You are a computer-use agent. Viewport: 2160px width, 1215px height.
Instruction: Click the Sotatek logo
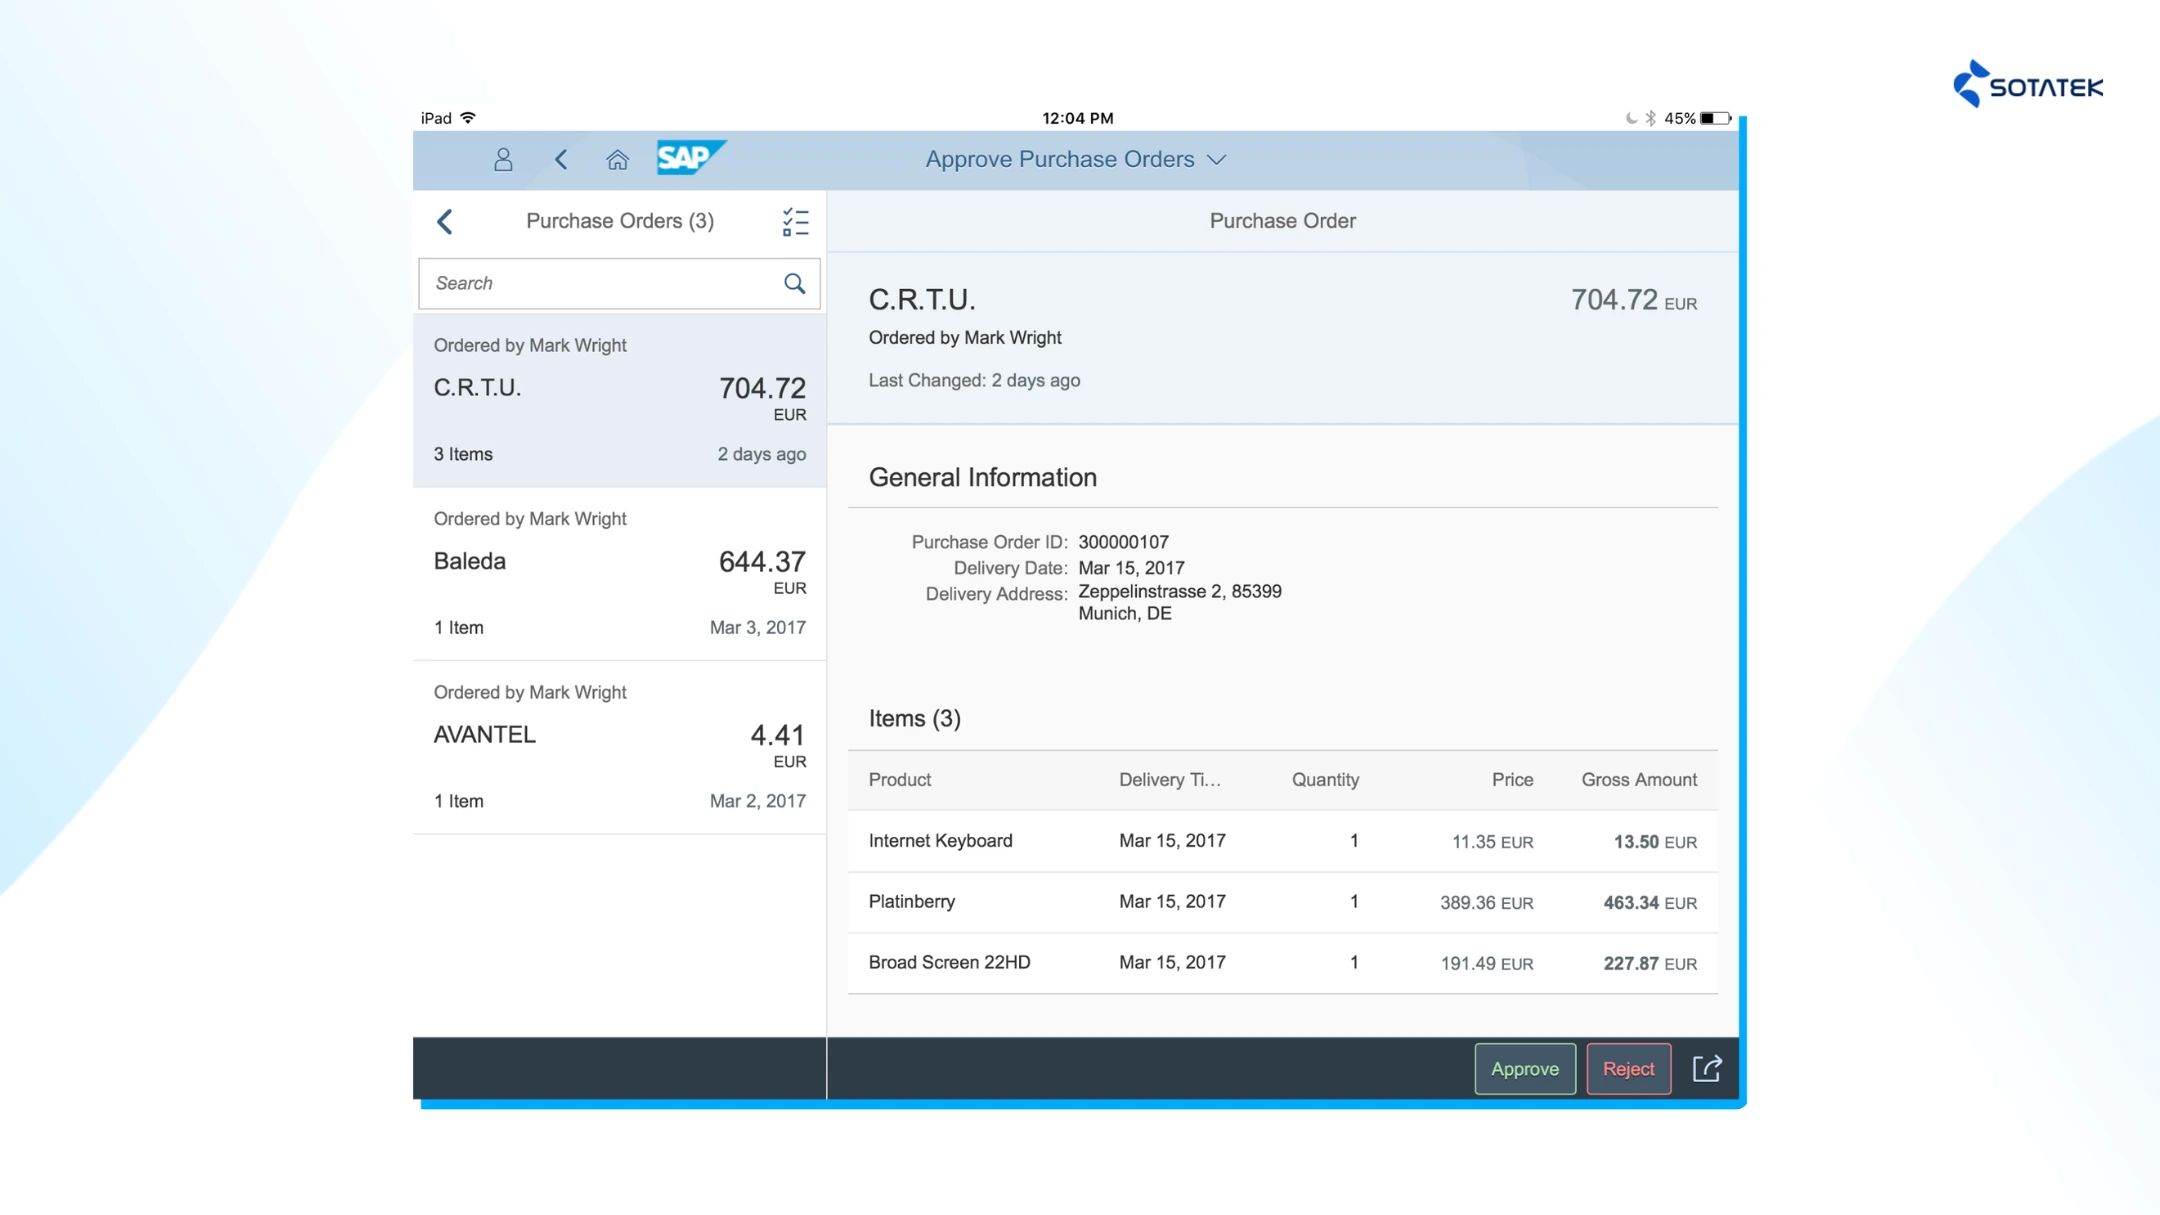[x=2027, y=84]
